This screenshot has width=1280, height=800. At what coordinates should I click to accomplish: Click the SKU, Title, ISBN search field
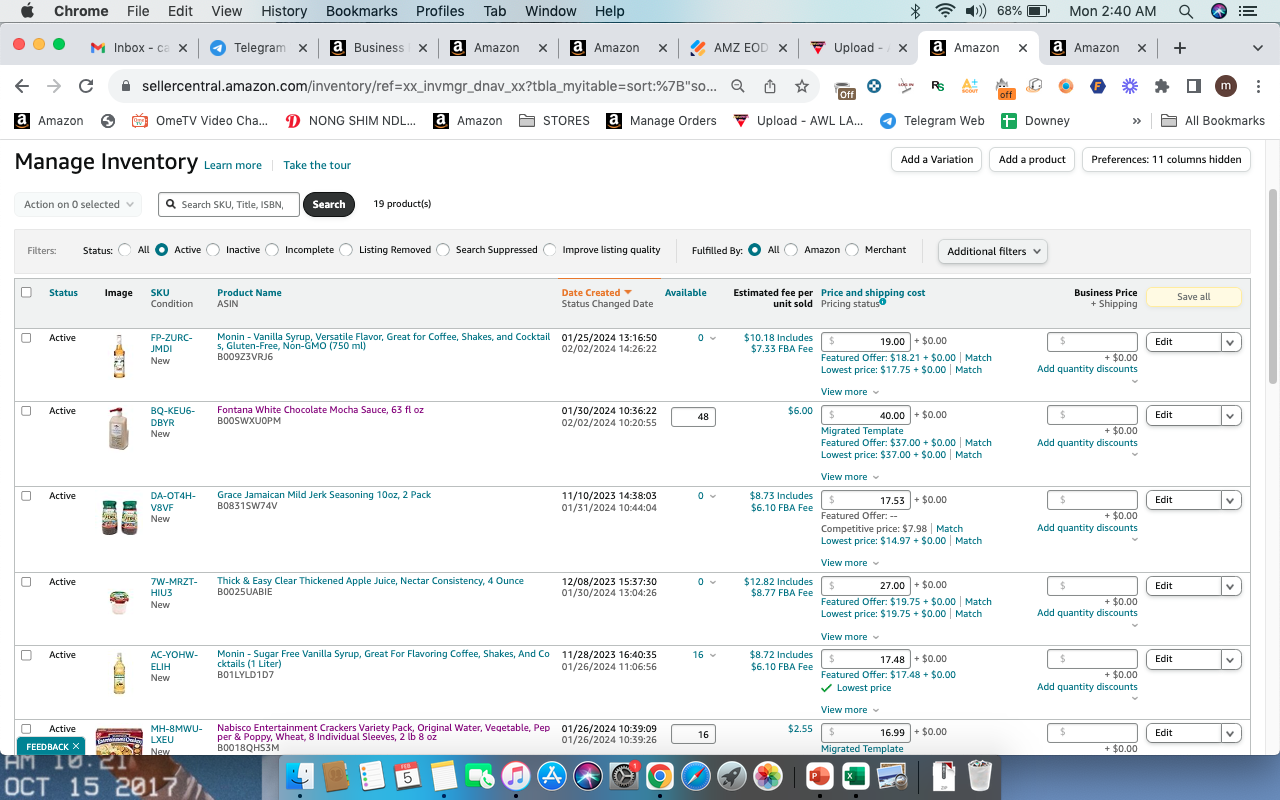[229, 204]
